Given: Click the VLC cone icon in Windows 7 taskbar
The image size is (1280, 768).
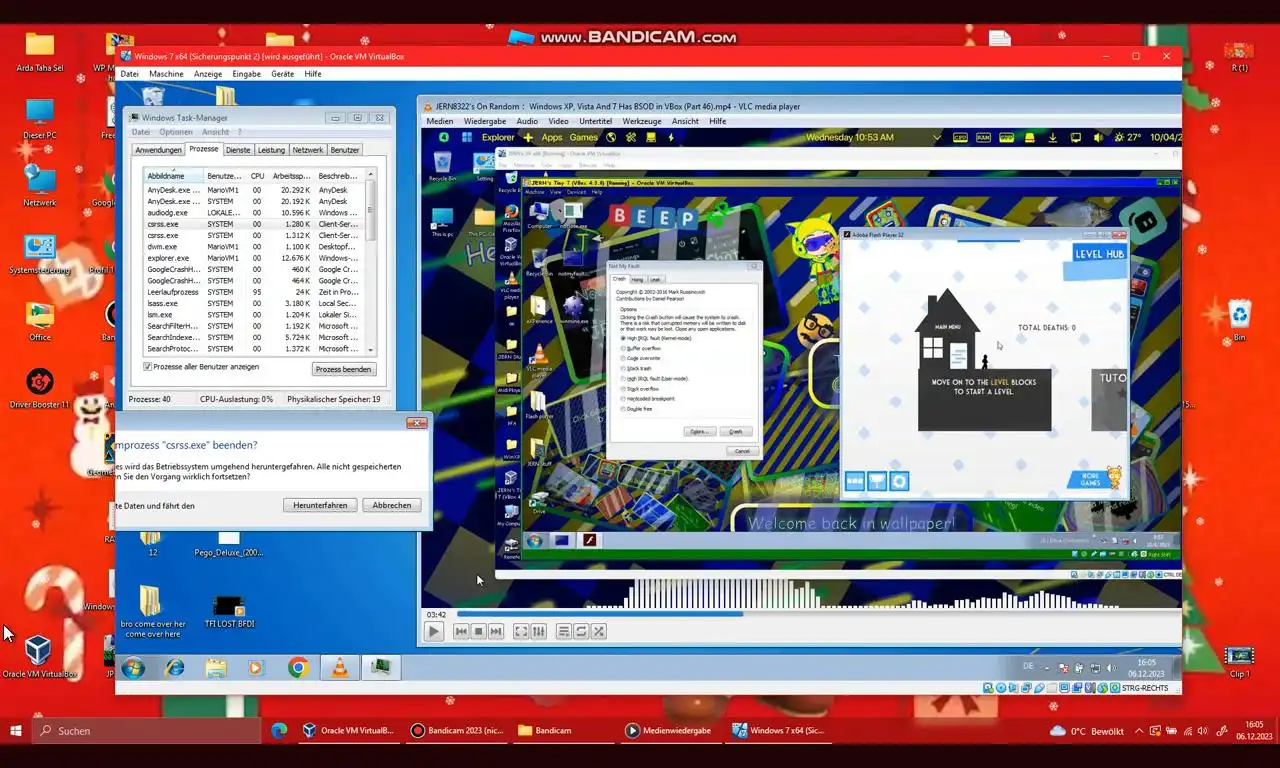Looking at the screenshot, I should click(340, 667).
